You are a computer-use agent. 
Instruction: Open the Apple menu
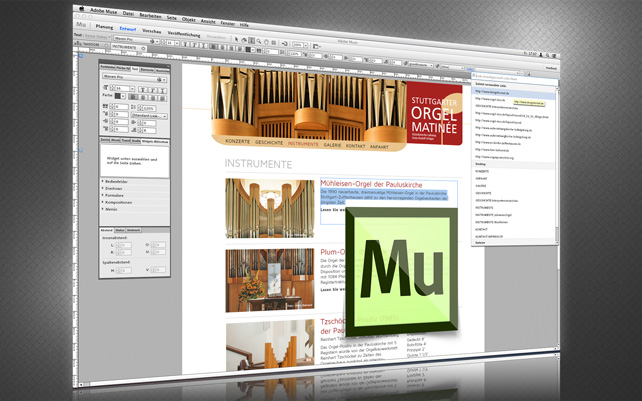click(81, 8)
